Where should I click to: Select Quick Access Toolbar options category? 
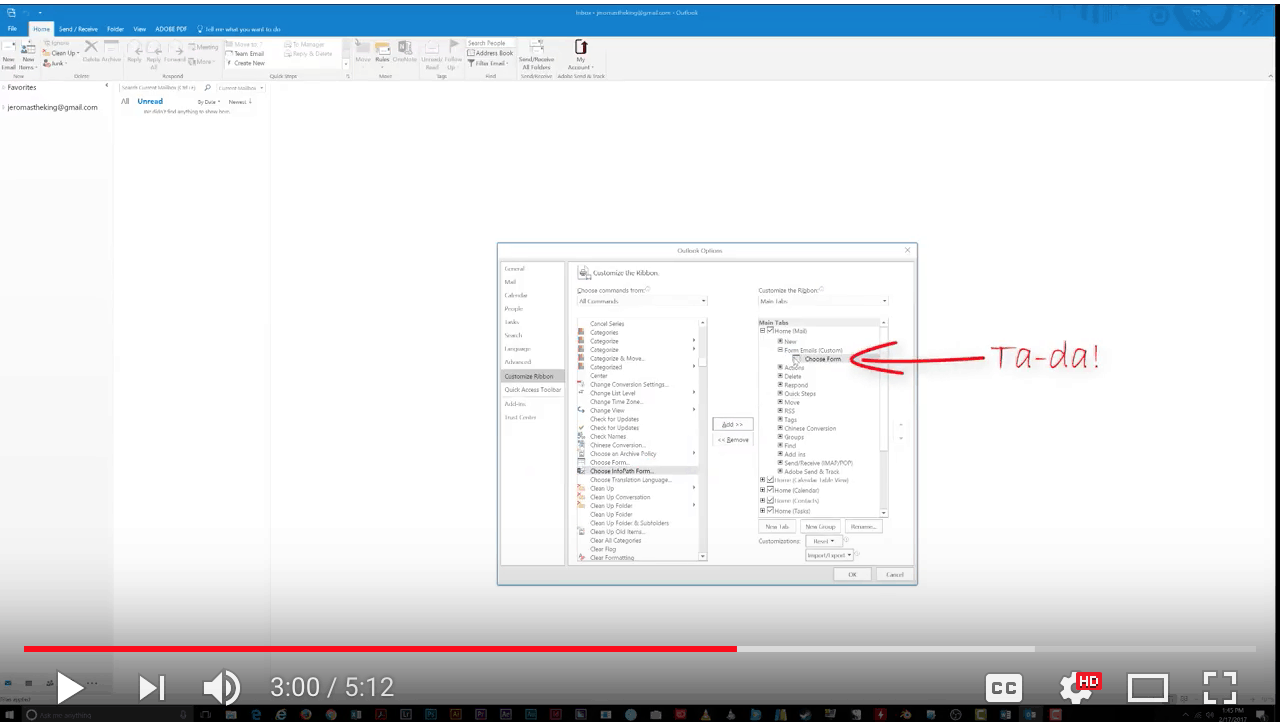pyautogui.click(x=533, y=390)
